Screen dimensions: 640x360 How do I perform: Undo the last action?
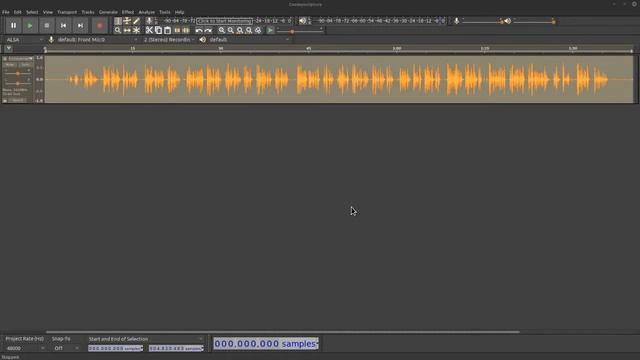199,30
